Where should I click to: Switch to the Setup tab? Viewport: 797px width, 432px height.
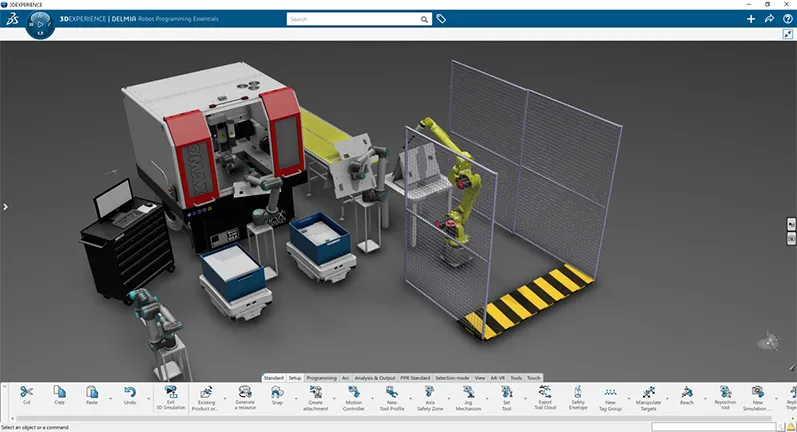[x=295, y=378]
